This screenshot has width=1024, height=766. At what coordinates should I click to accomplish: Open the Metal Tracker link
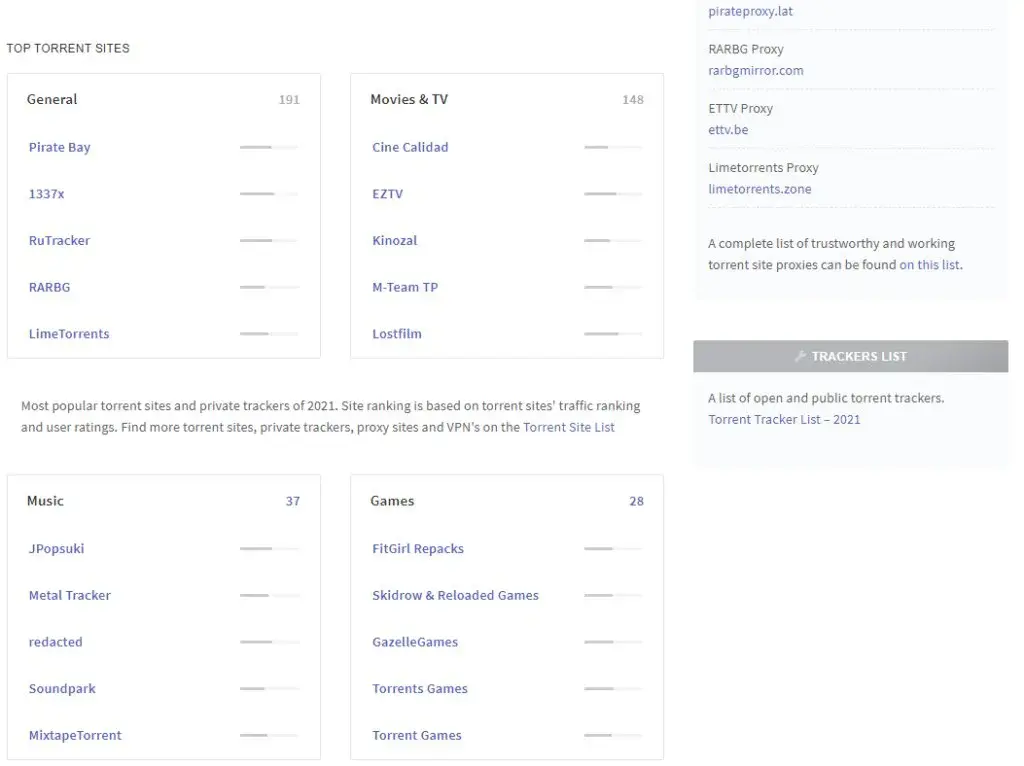(x=70, y=596)
